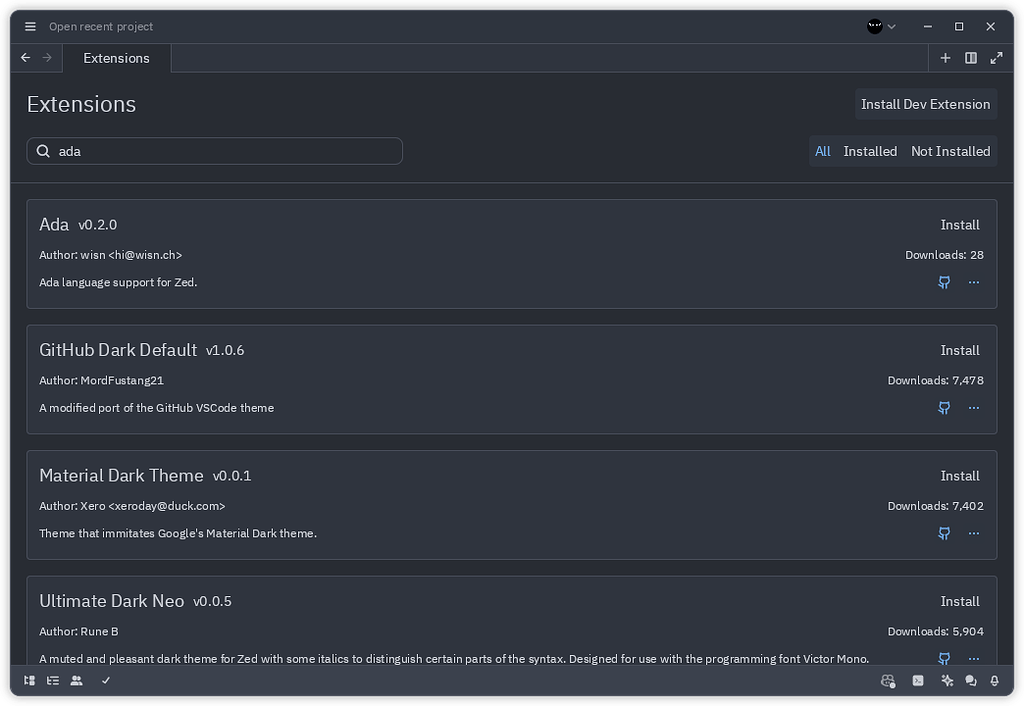1024x706 pixels.
Task: Maximize the Zed window
Action: pos(959,26)
